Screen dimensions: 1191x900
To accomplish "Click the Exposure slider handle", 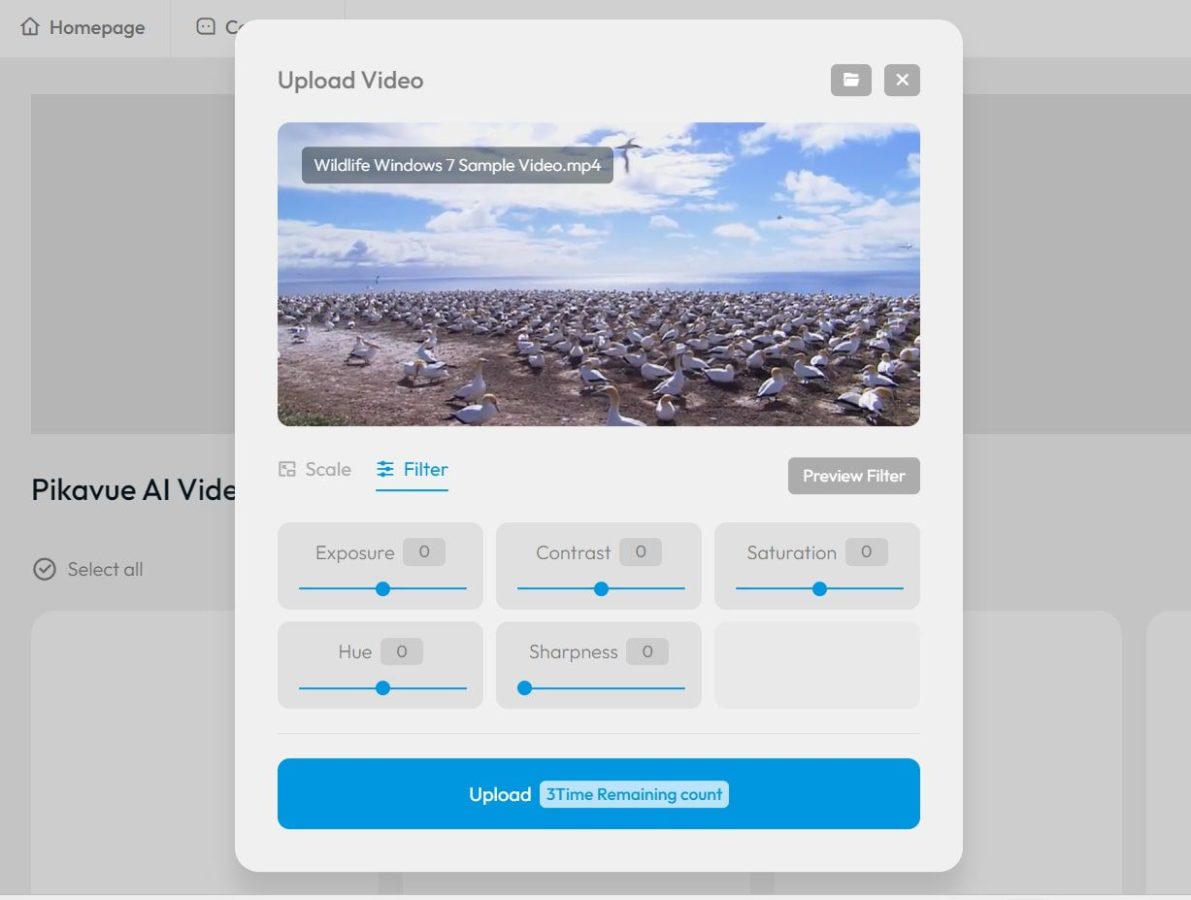I will pyautogui.click(x=382, y=589).
